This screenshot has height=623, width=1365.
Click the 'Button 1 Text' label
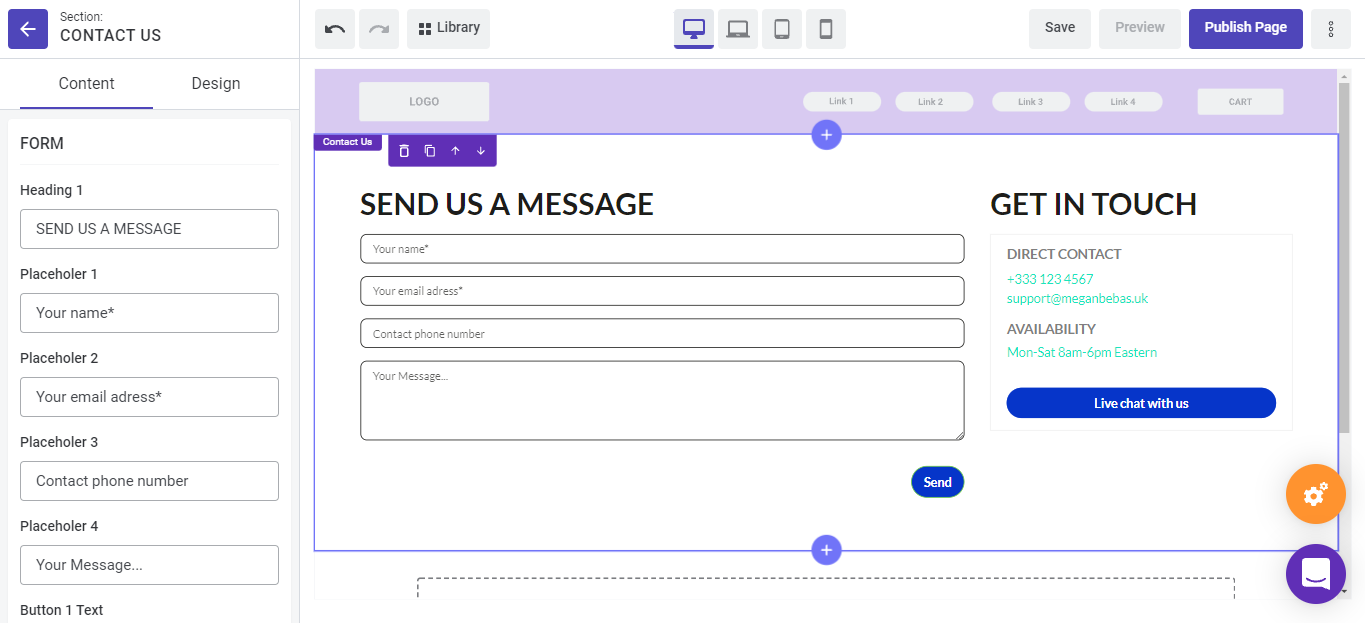(x=62, y=610)
